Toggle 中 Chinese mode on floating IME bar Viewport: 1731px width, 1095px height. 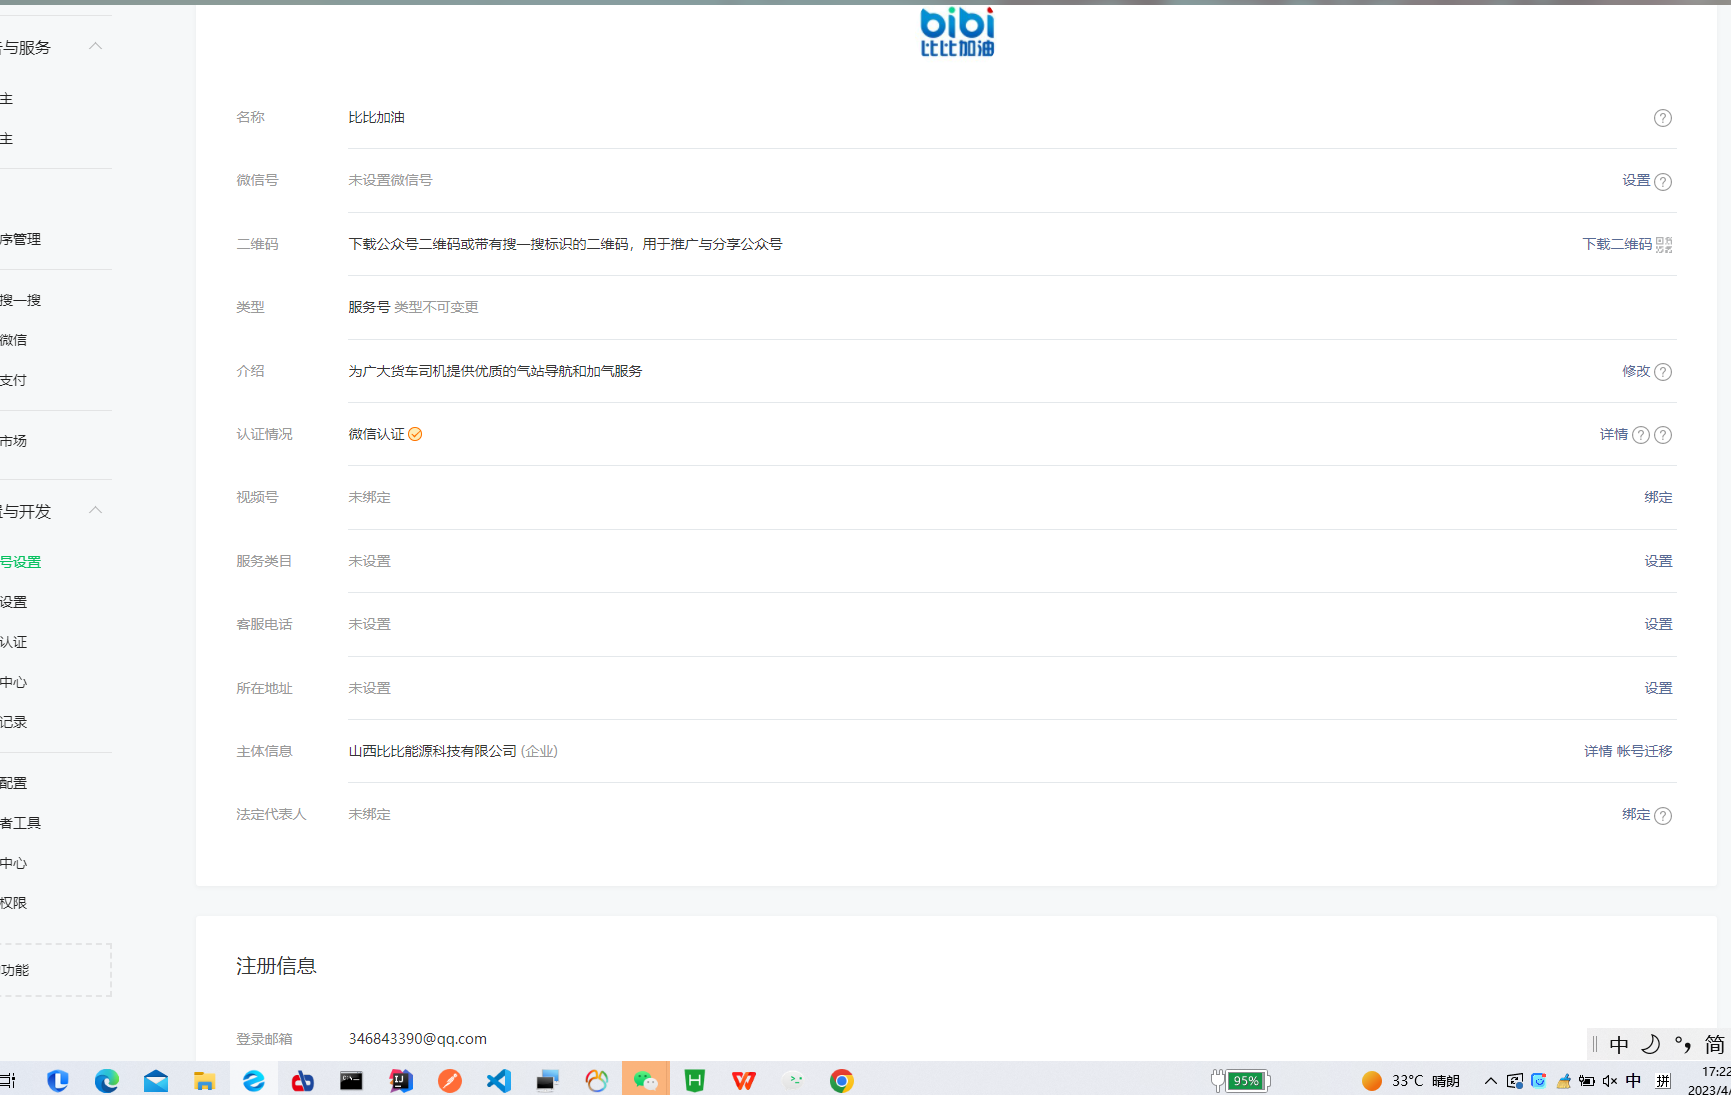click(1619, 1045)
